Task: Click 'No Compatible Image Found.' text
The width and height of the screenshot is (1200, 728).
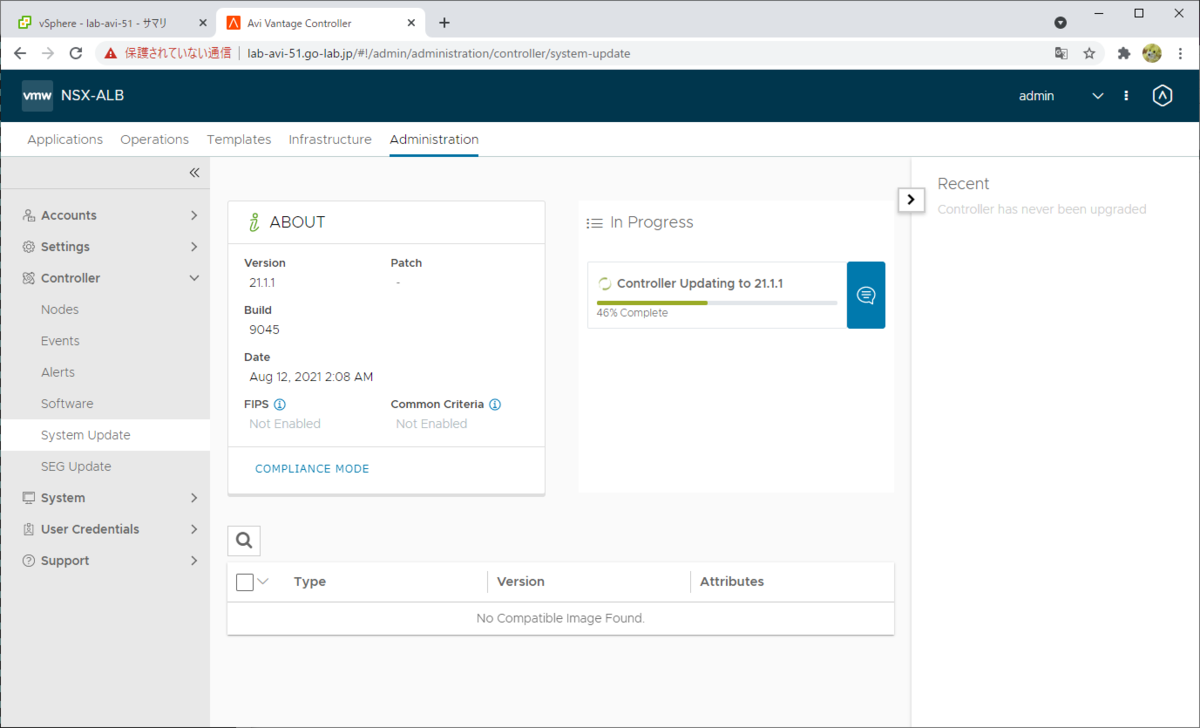Action: (x=561, y=619)
